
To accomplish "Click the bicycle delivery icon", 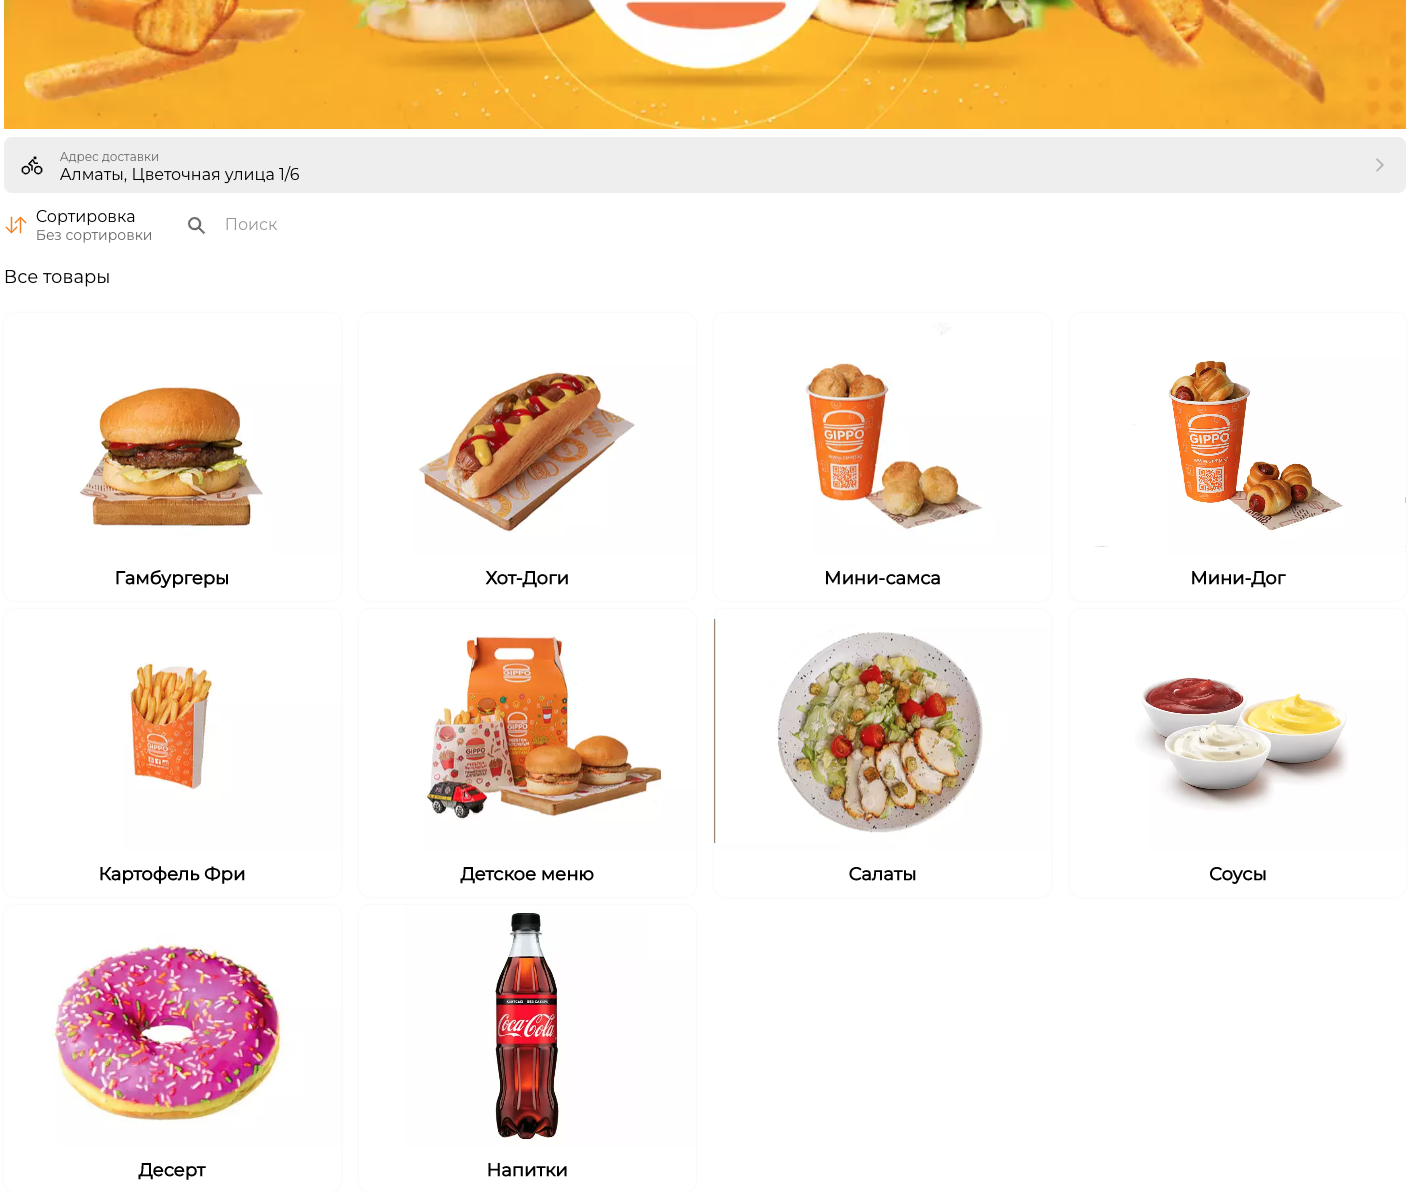I will 32,165.
